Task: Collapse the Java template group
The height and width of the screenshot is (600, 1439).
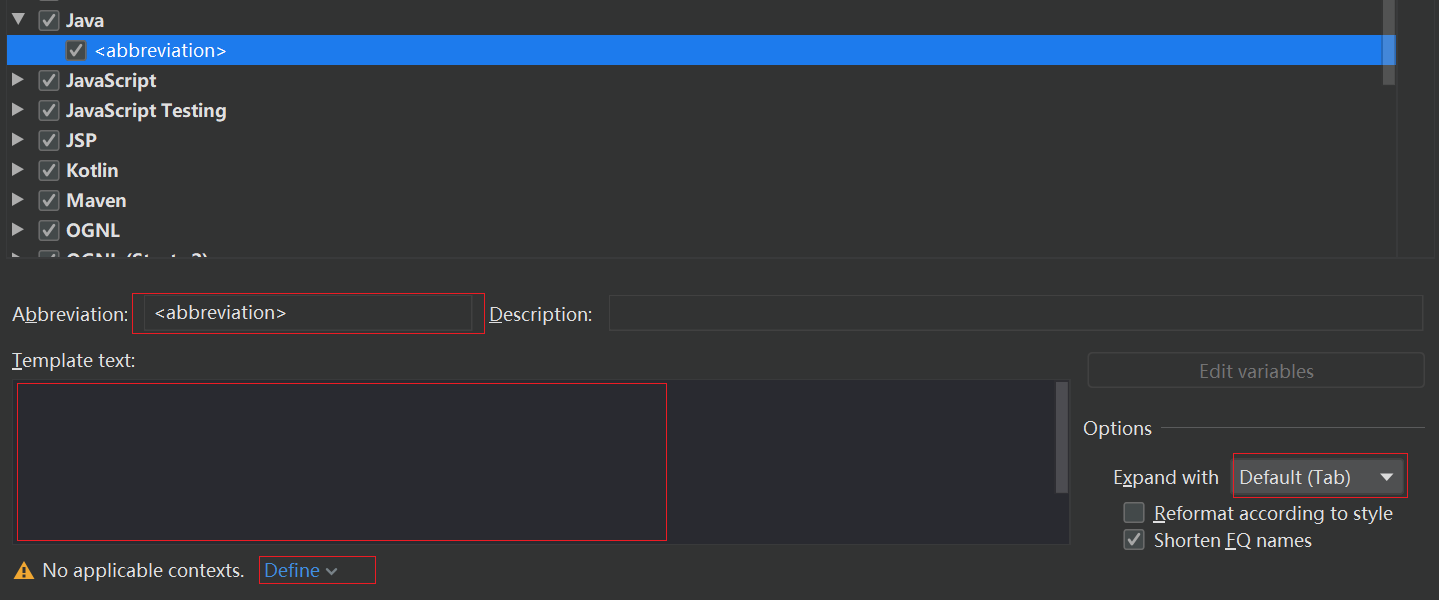Action: (18, 19)
